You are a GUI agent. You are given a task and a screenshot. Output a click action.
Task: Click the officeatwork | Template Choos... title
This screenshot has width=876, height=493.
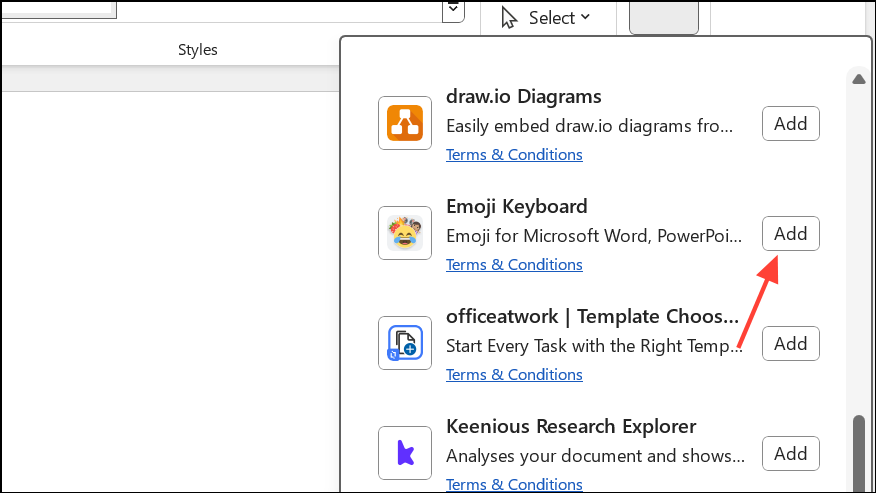click(592, 316)
